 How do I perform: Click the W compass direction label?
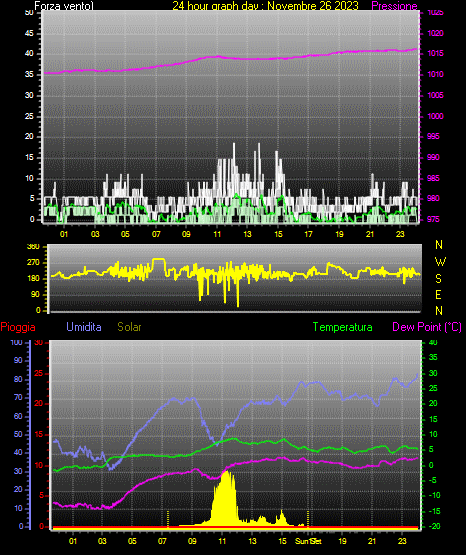pos(440,262)
